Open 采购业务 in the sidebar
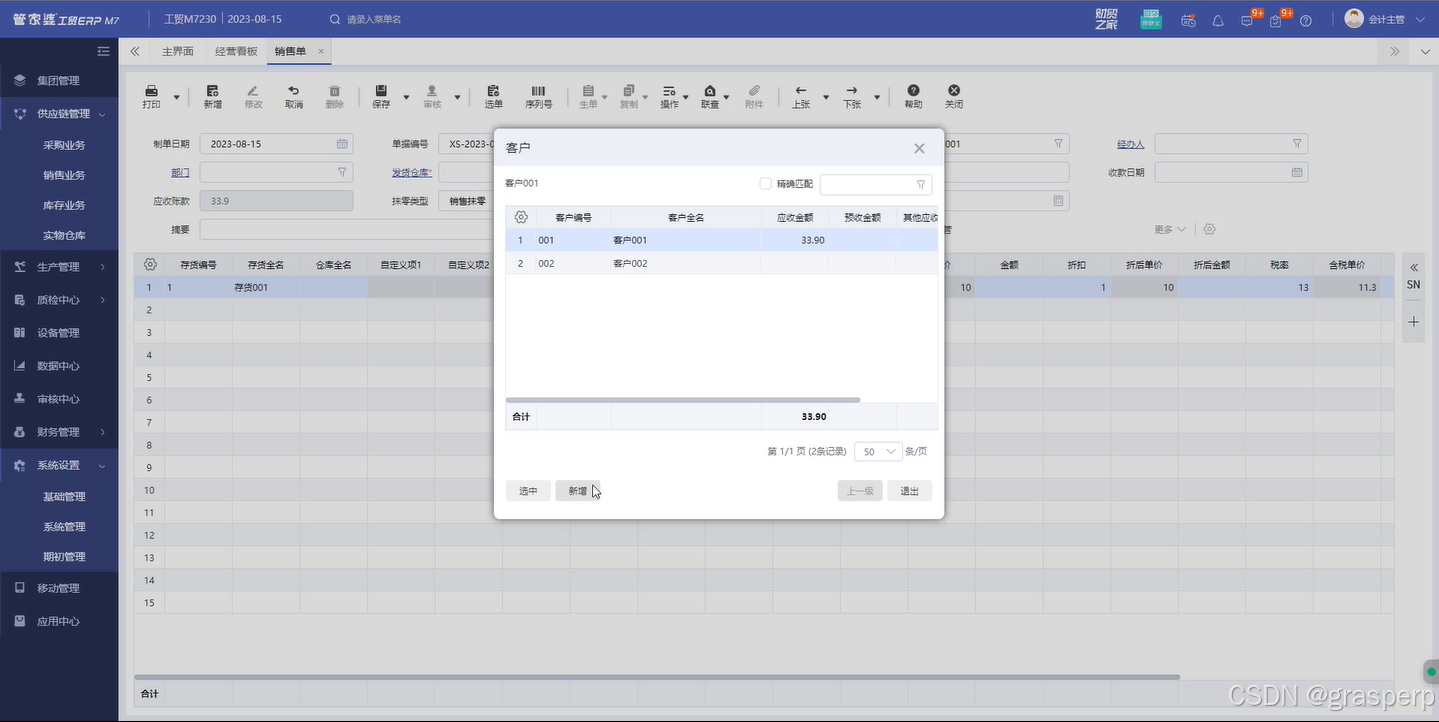 (64, 145)
